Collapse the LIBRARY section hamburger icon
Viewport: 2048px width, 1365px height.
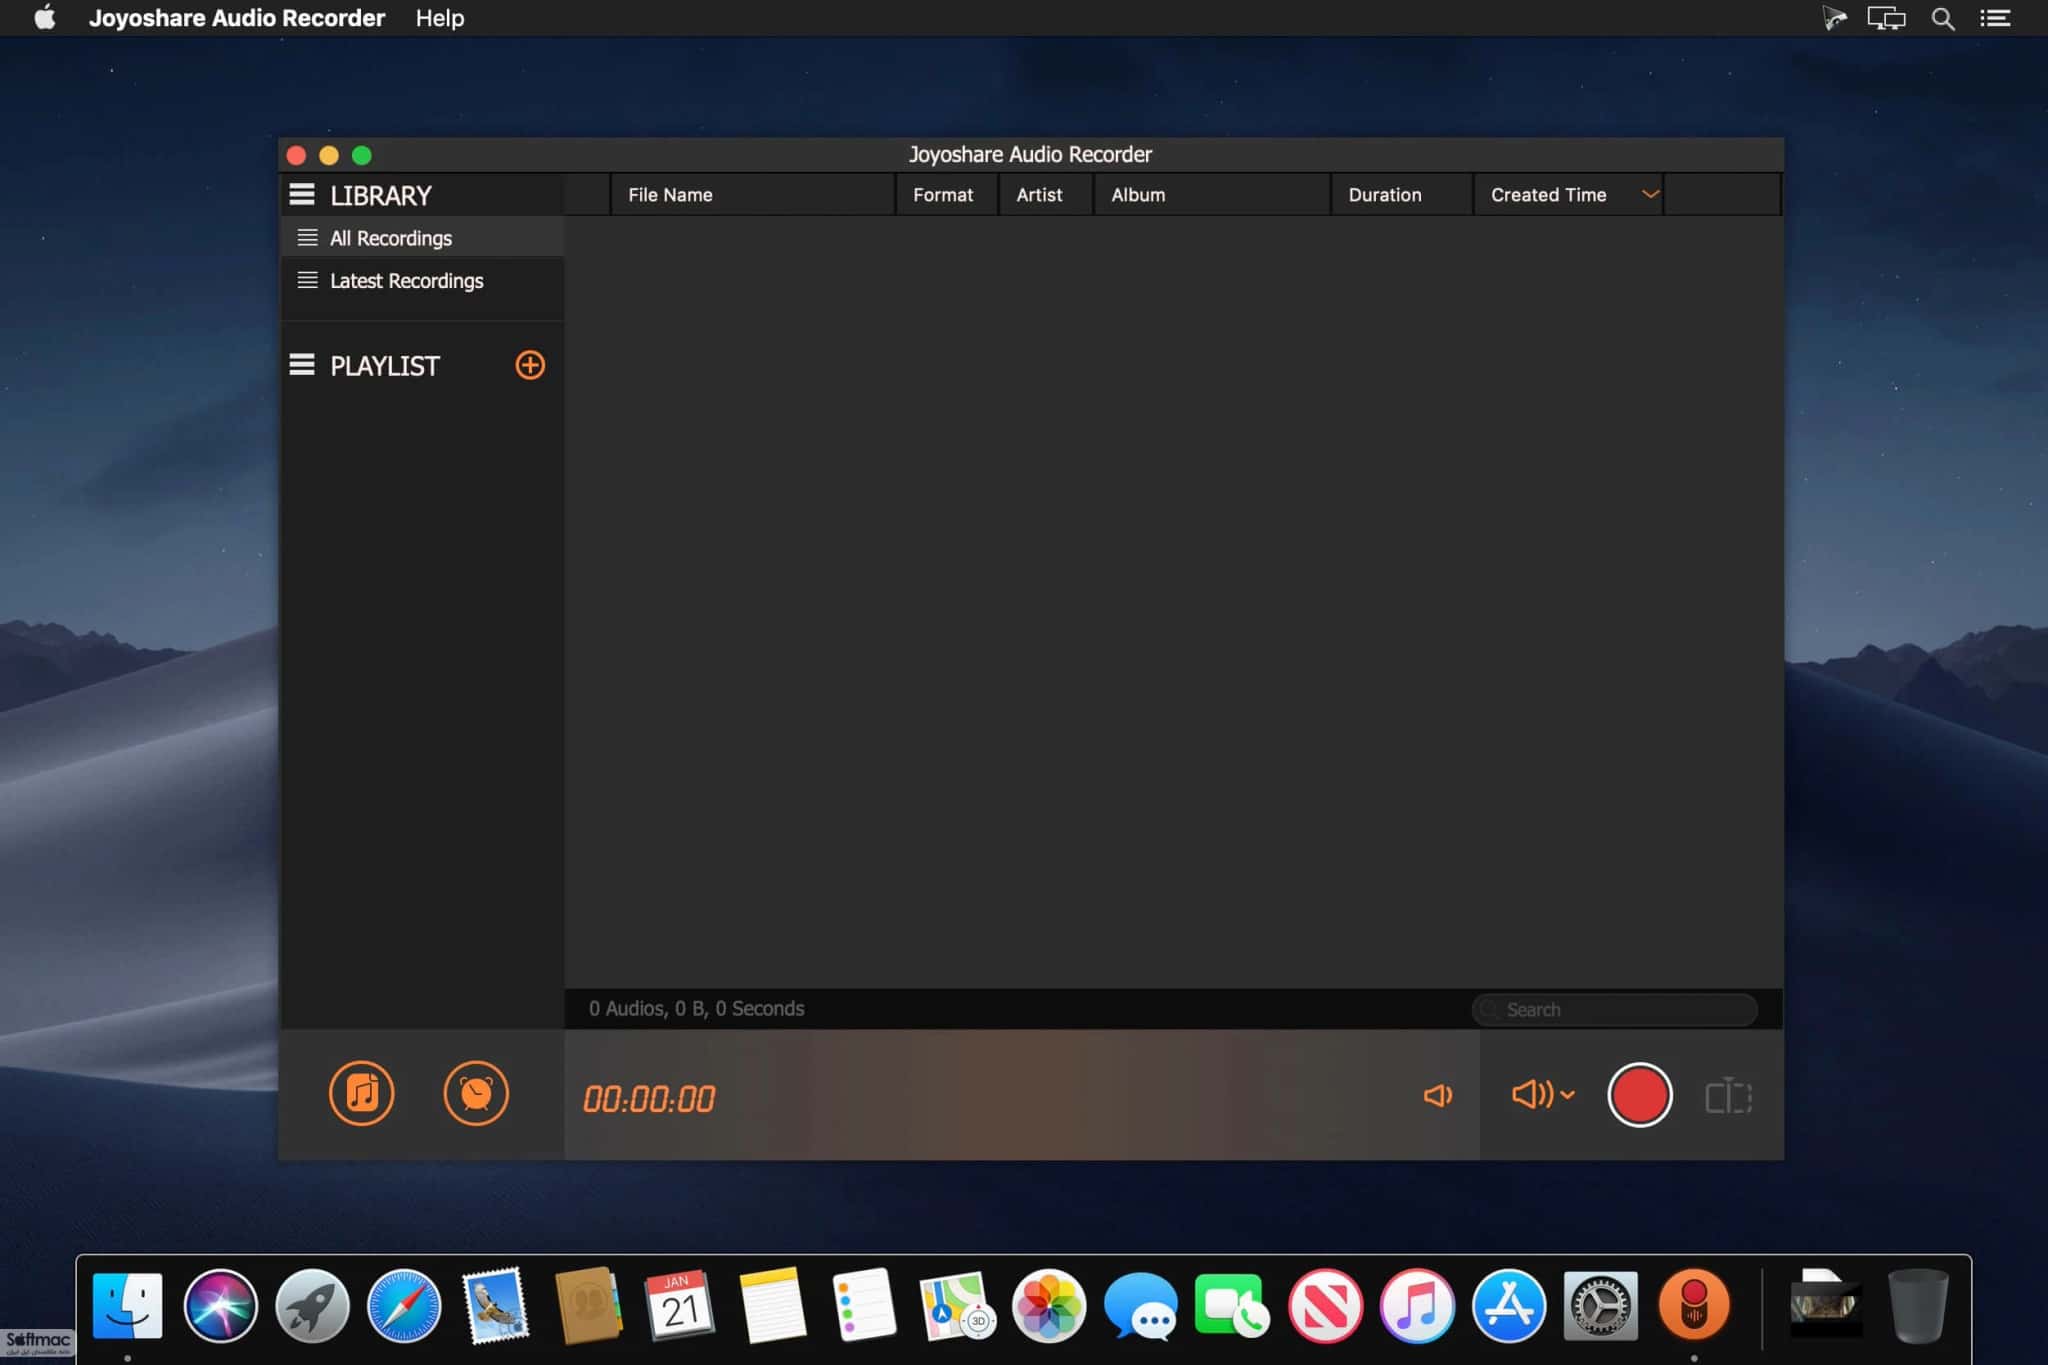coord(302,194)
